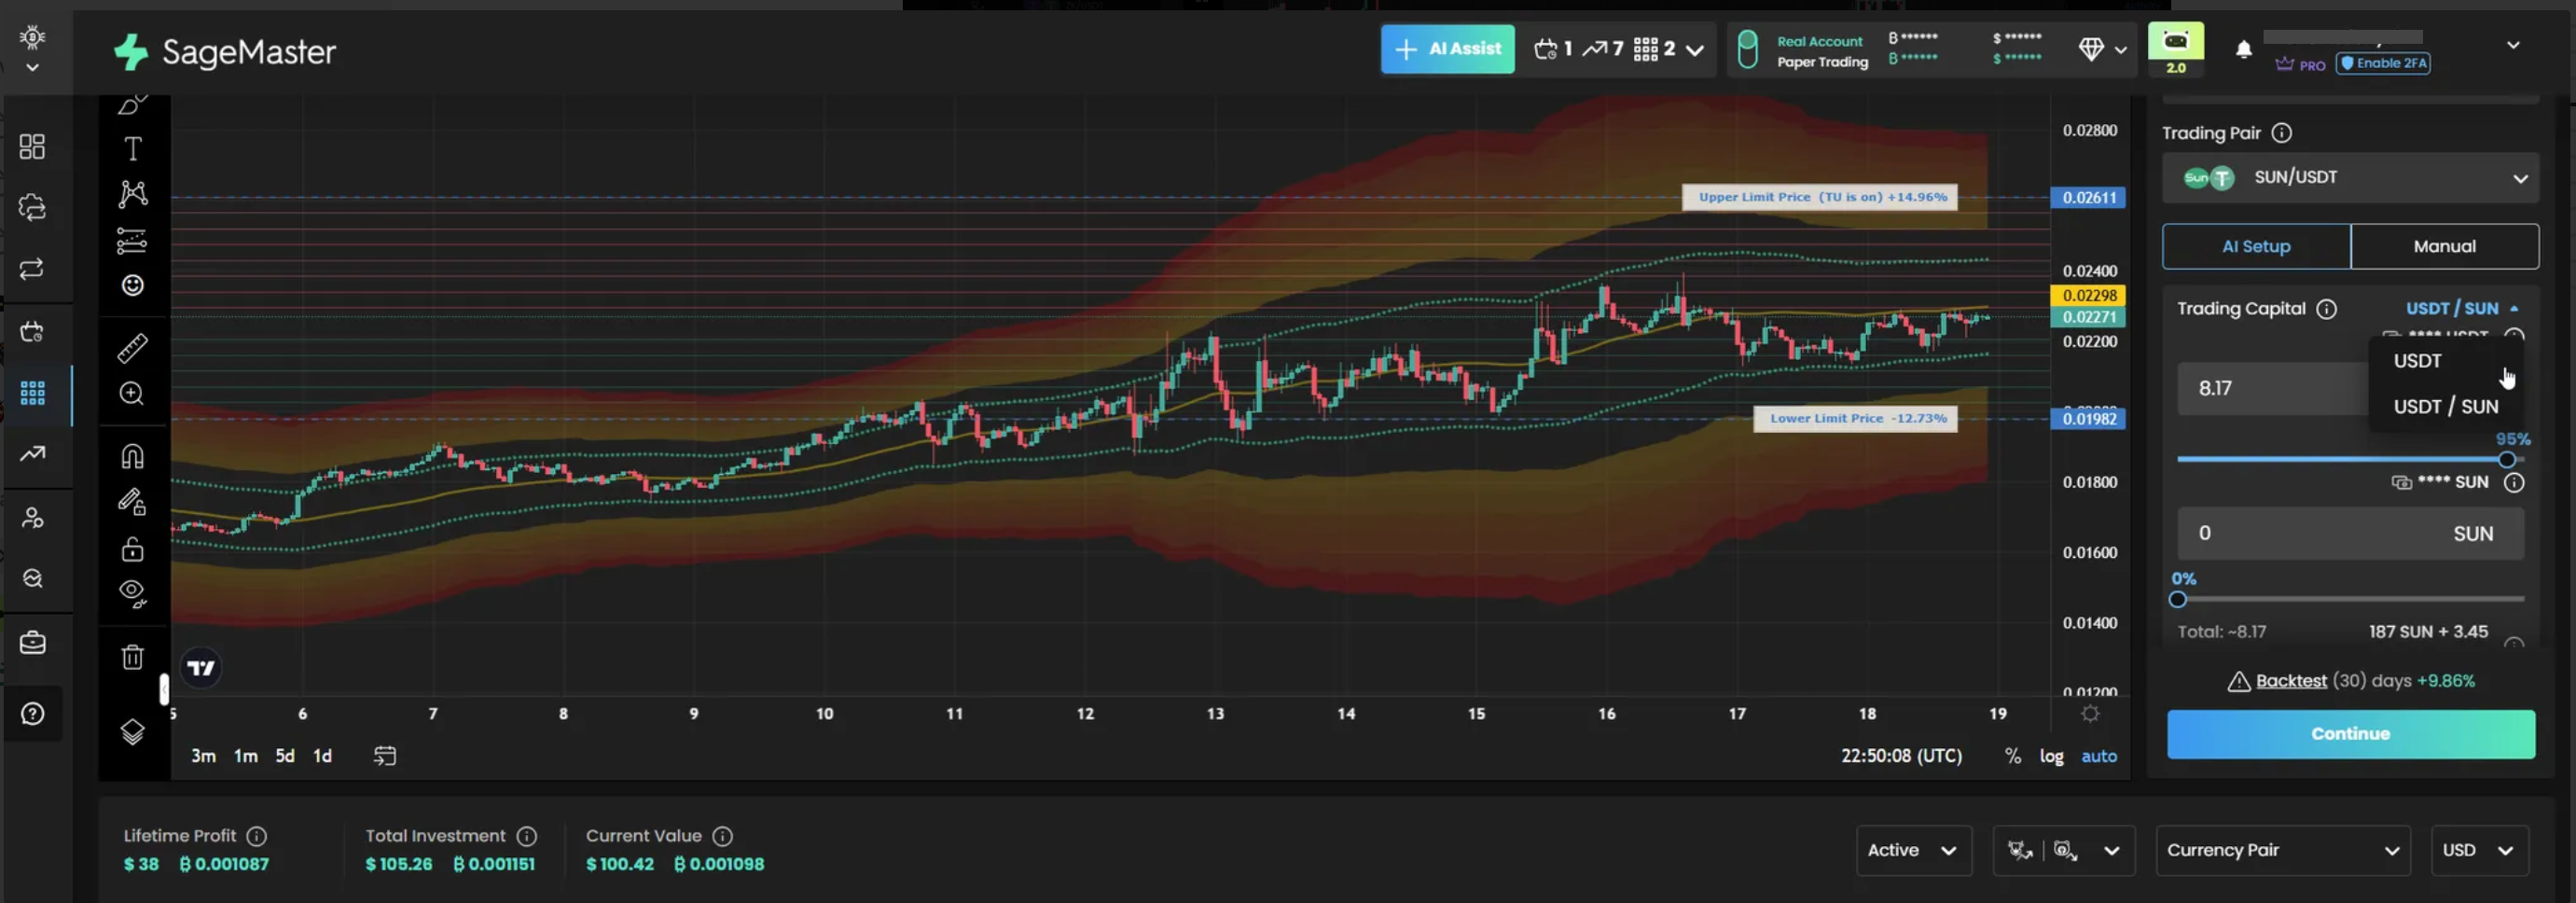Select the 3m chart range
Viewport: 2576px width, 903px height.
point(203,756)
